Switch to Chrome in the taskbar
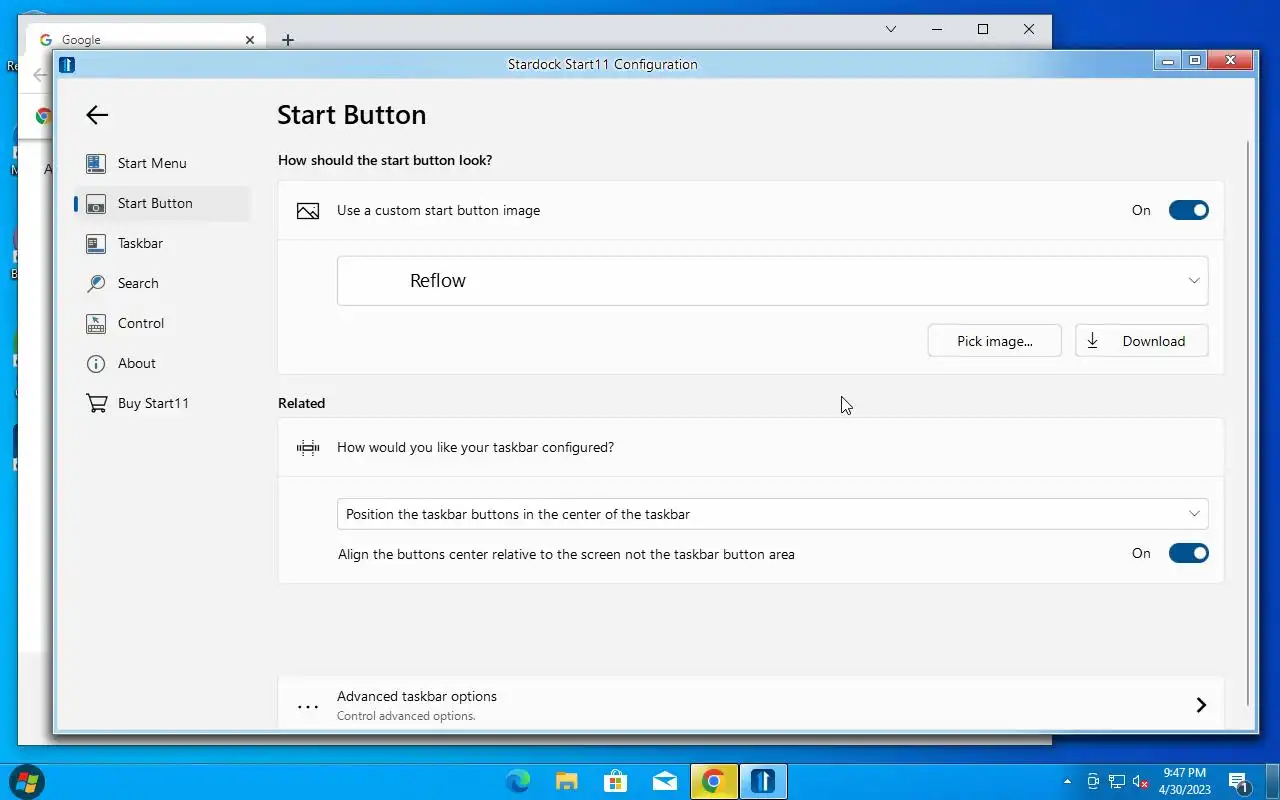The width and height of the screenshot is (1280, 800). click(x=714, y=781)
